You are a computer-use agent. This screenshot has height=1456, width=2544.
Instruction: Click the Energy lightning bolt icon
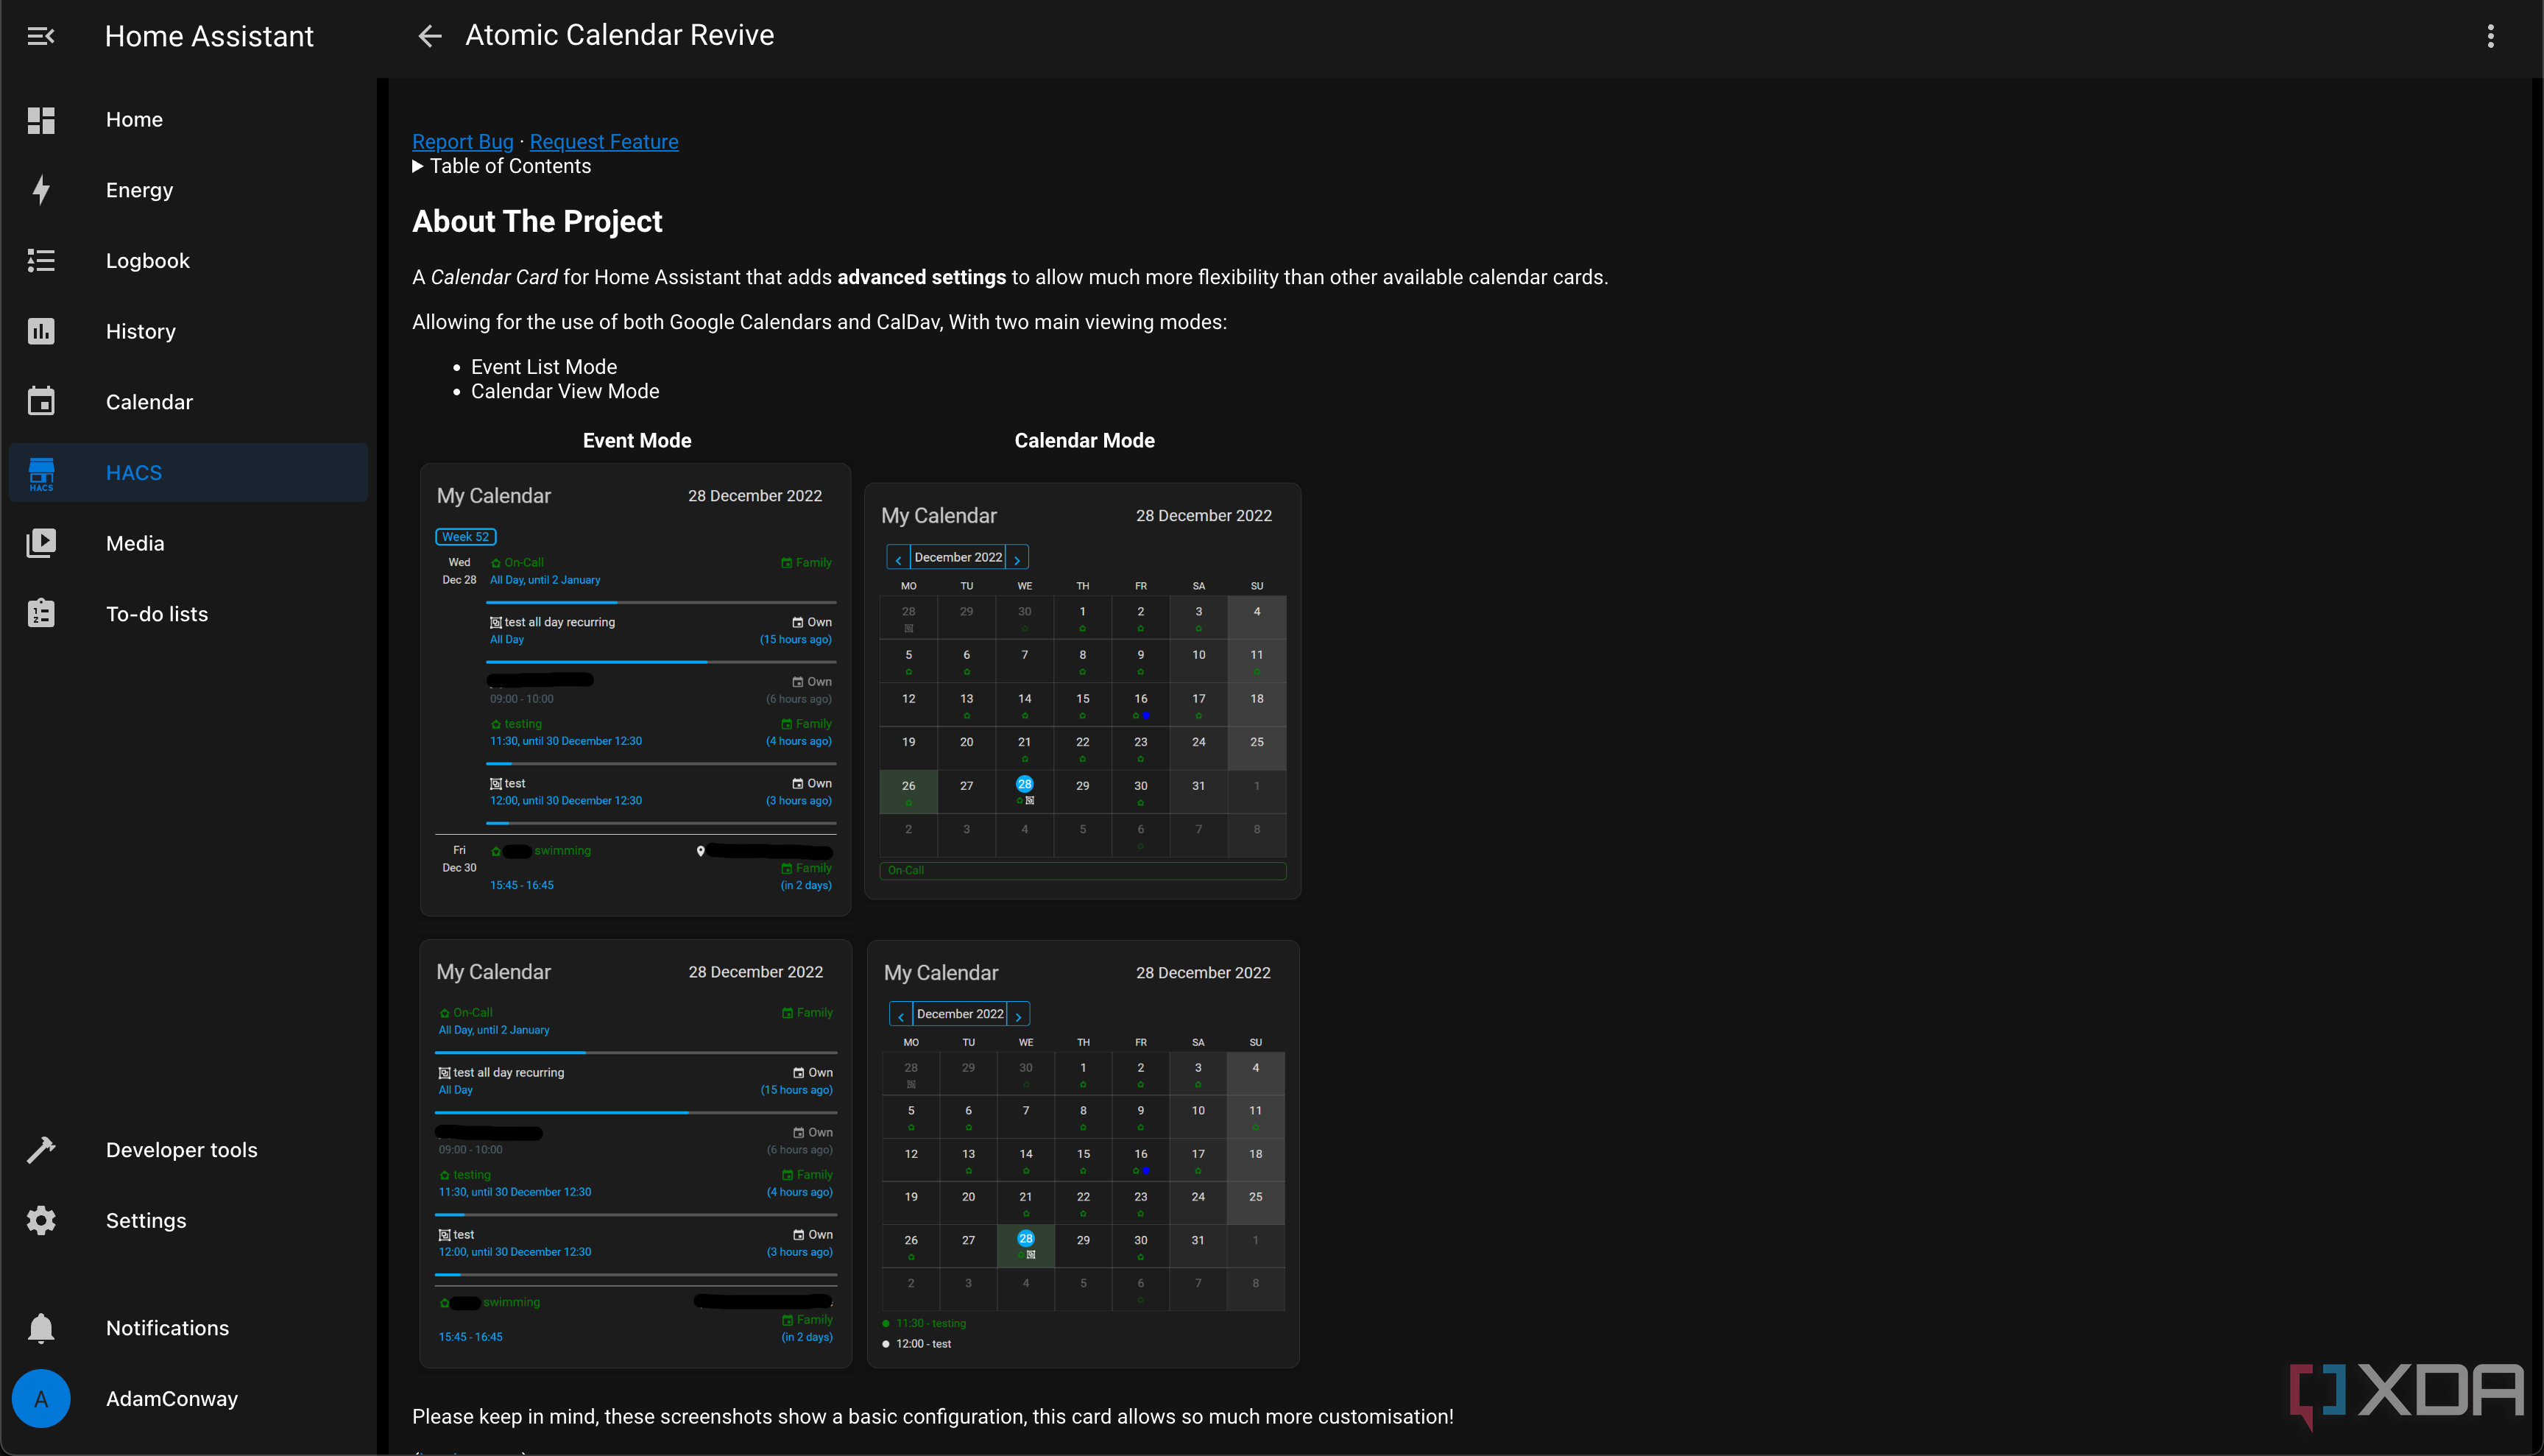[x=41, y=190]
